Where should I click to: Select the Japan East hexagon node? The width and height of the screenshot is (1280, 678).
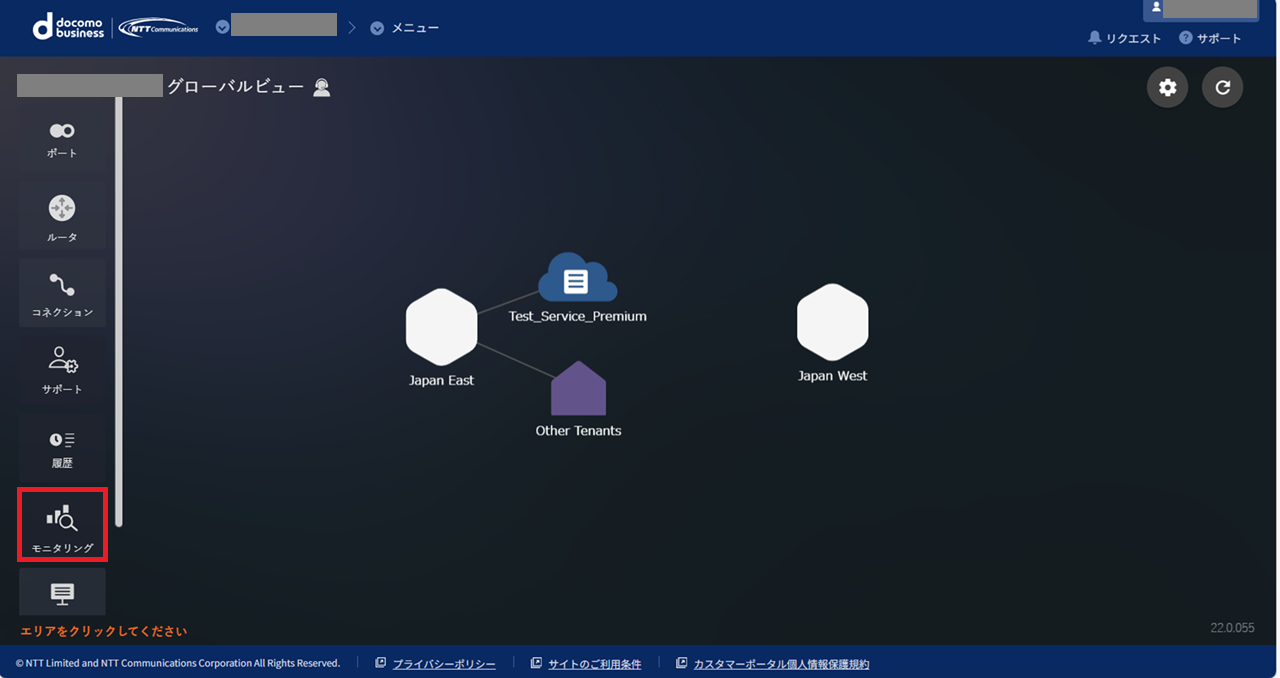441,327
